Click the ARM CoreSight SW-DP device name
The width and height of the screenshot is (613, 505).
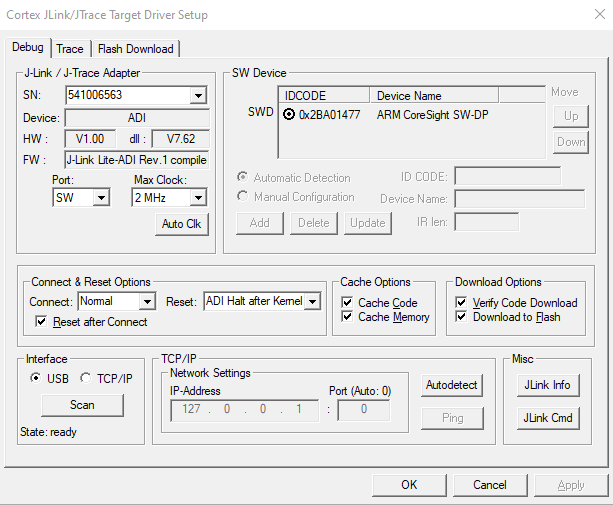coord(432,115)
